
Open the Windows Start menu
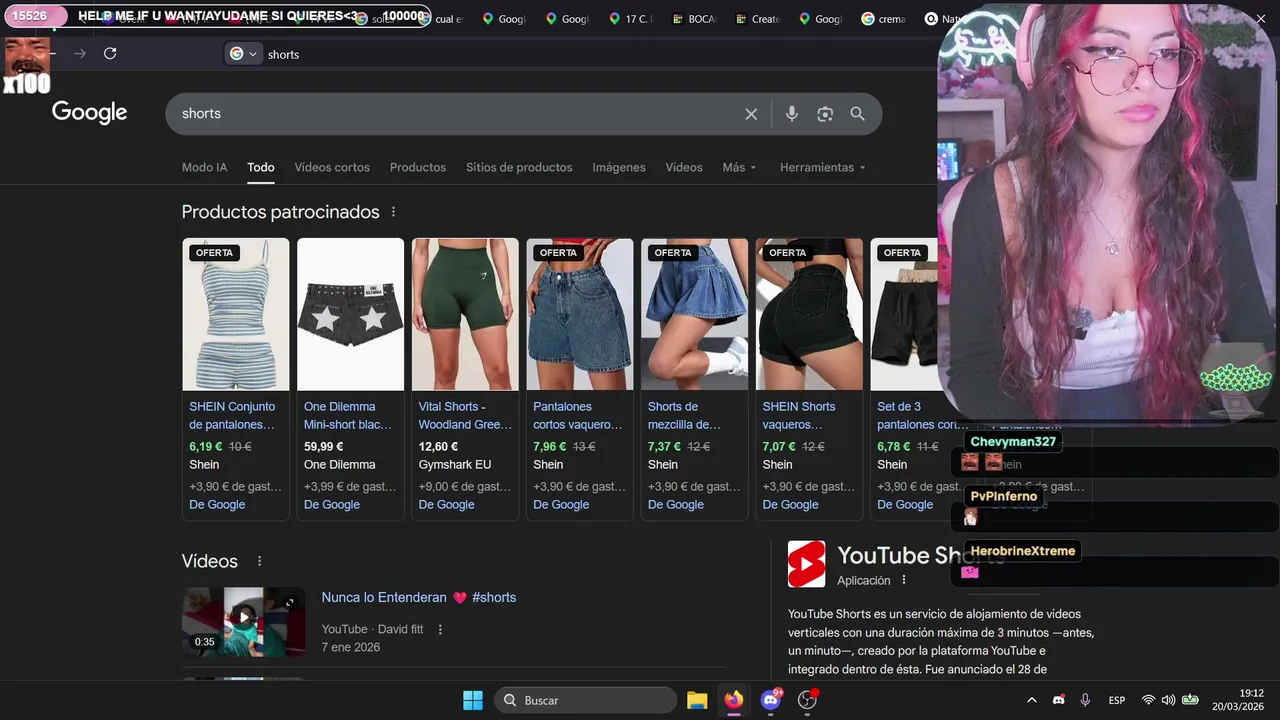tap(473, 700)
